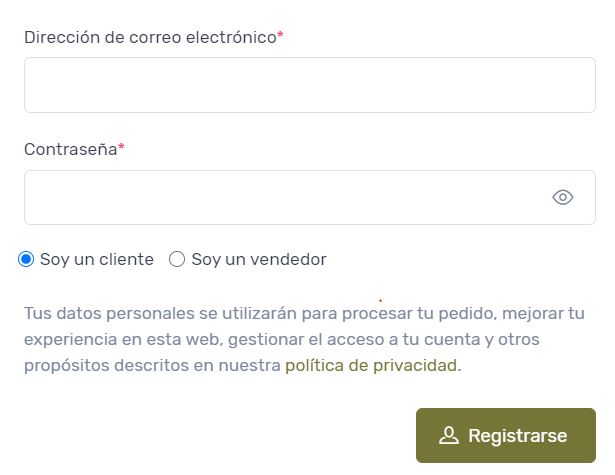Viewport: 615px width, 475px height.
Task: Show password using the eye icon
Action: [x=562, y=197]
